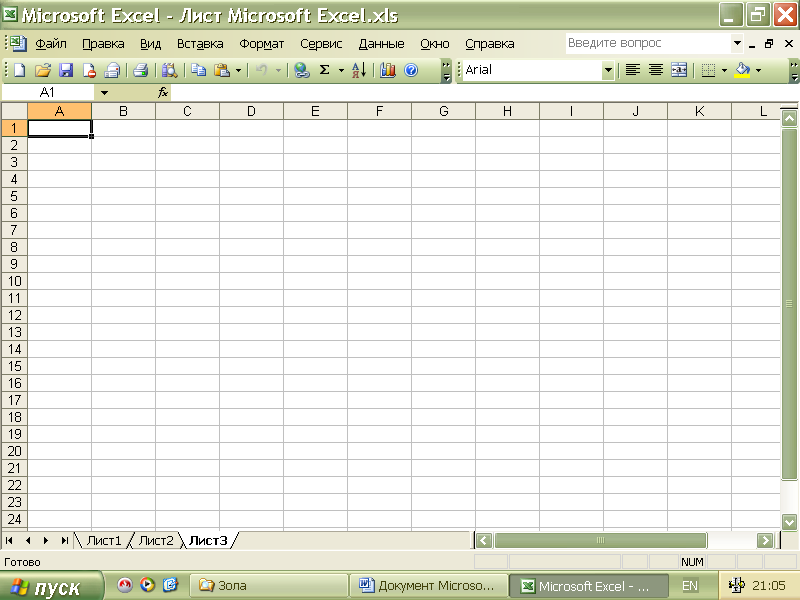Click the Excel workbook icon in the menu bar

click(x=18, y=43)
